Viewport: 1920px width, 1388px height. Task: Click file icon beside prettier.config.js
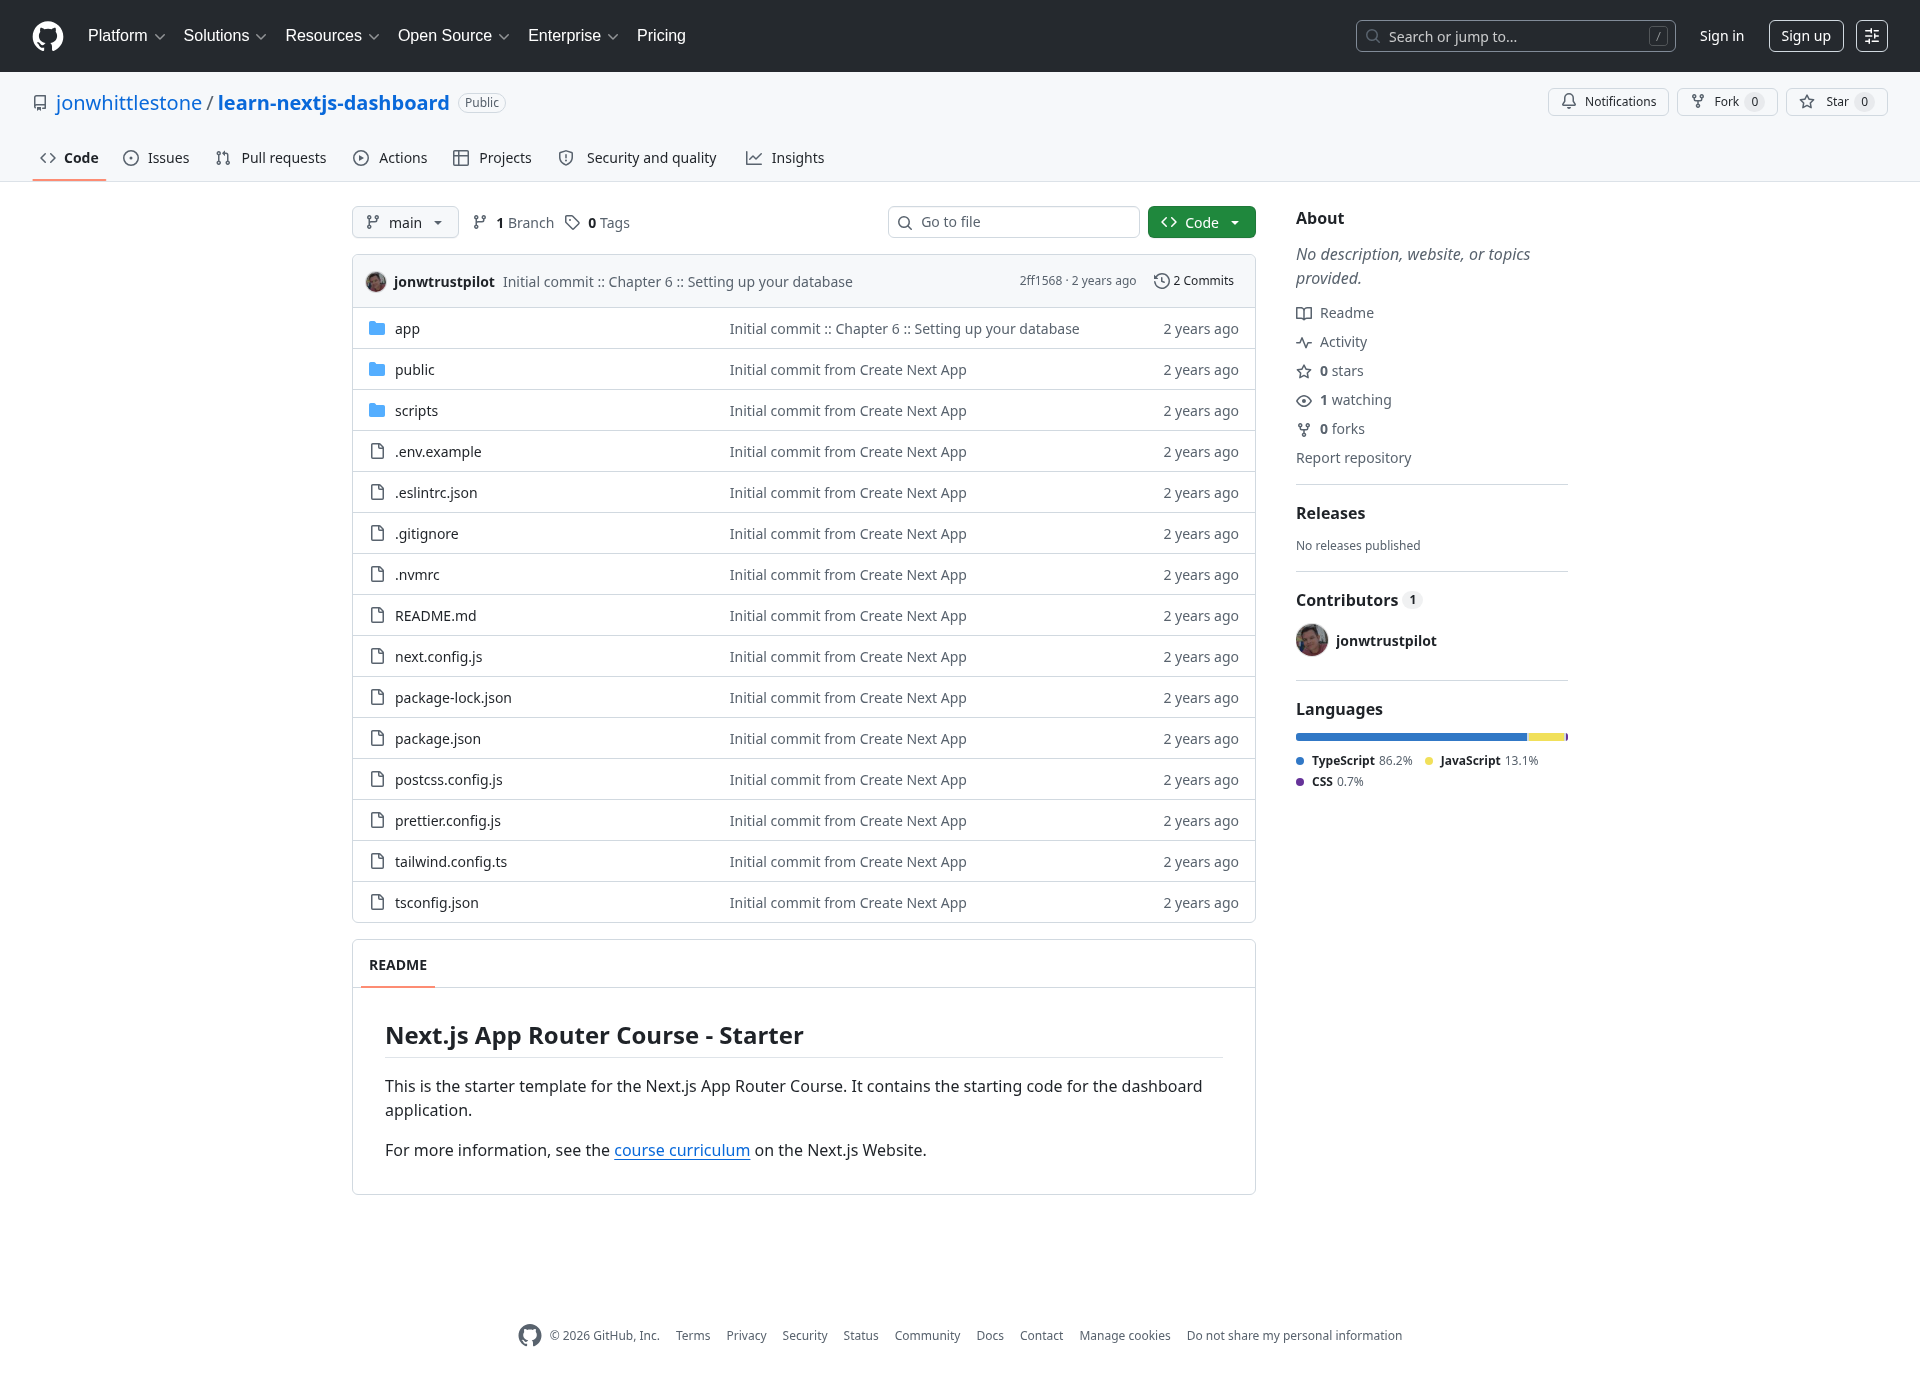click(377, 820)
